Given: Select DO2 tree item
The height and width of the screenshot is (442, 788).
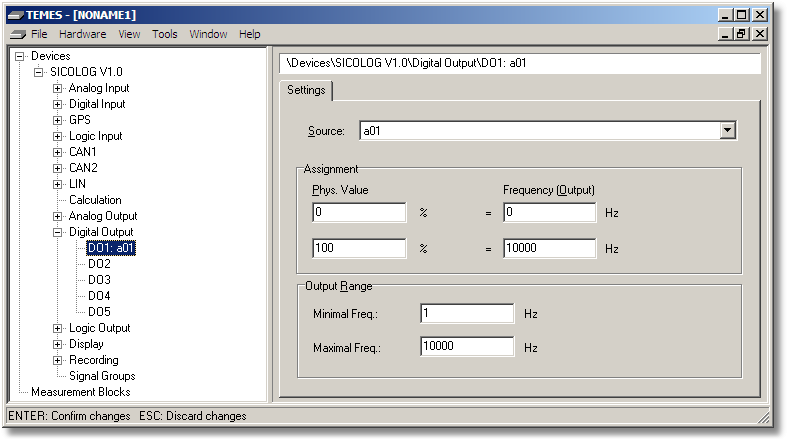Looking at the screenshot, I should point(99,264).
